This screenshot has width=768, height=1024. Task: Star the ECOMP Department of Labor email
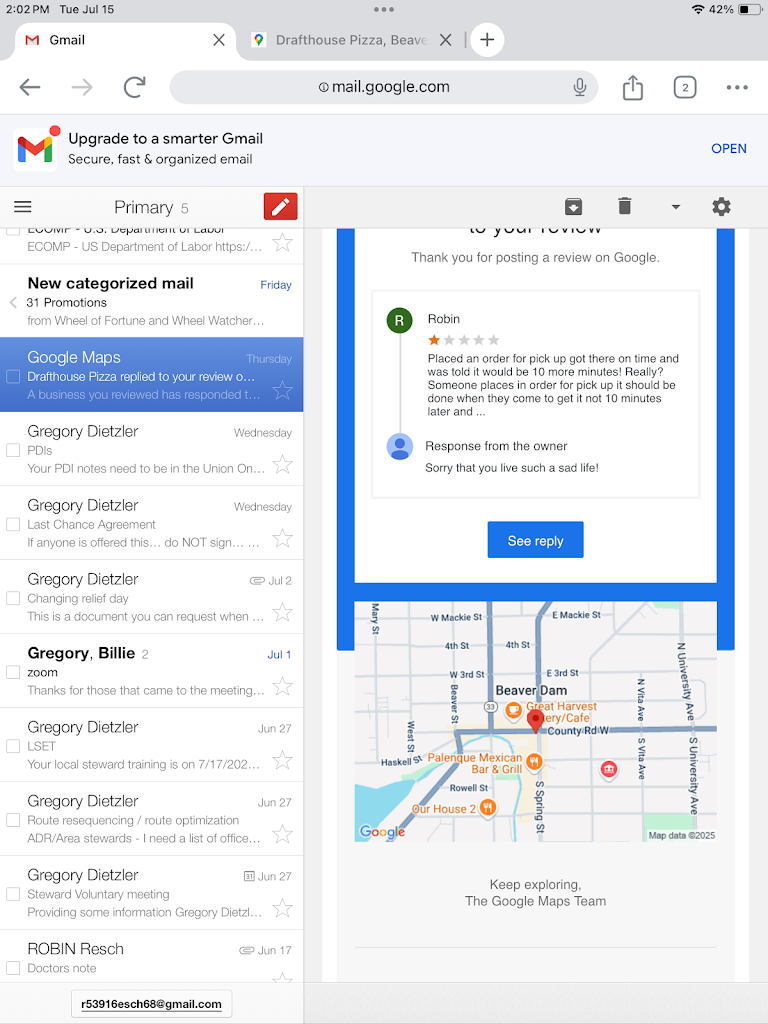[282, 243]
